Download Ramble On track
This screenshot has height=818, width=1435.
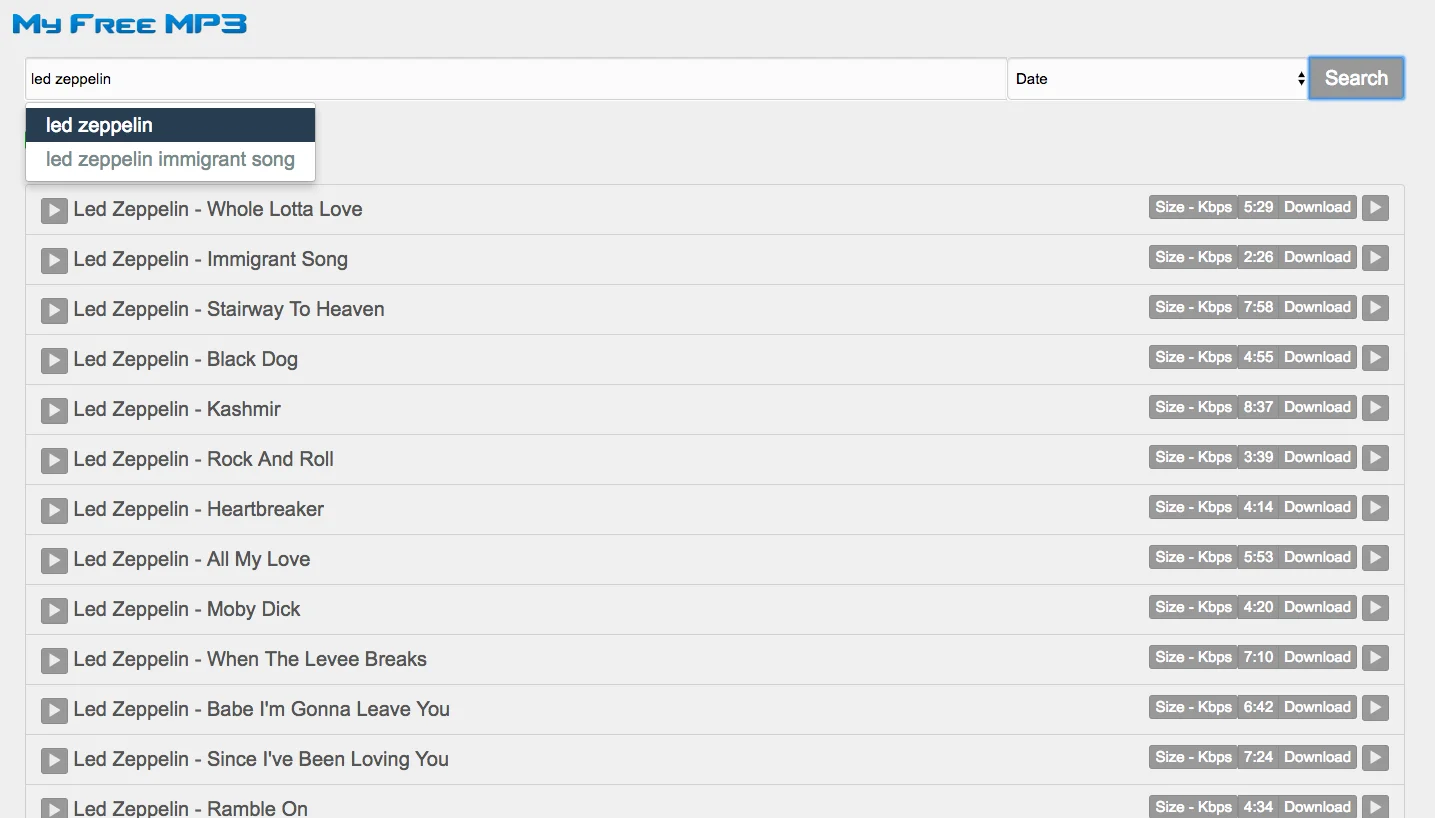click(1317, 807)
